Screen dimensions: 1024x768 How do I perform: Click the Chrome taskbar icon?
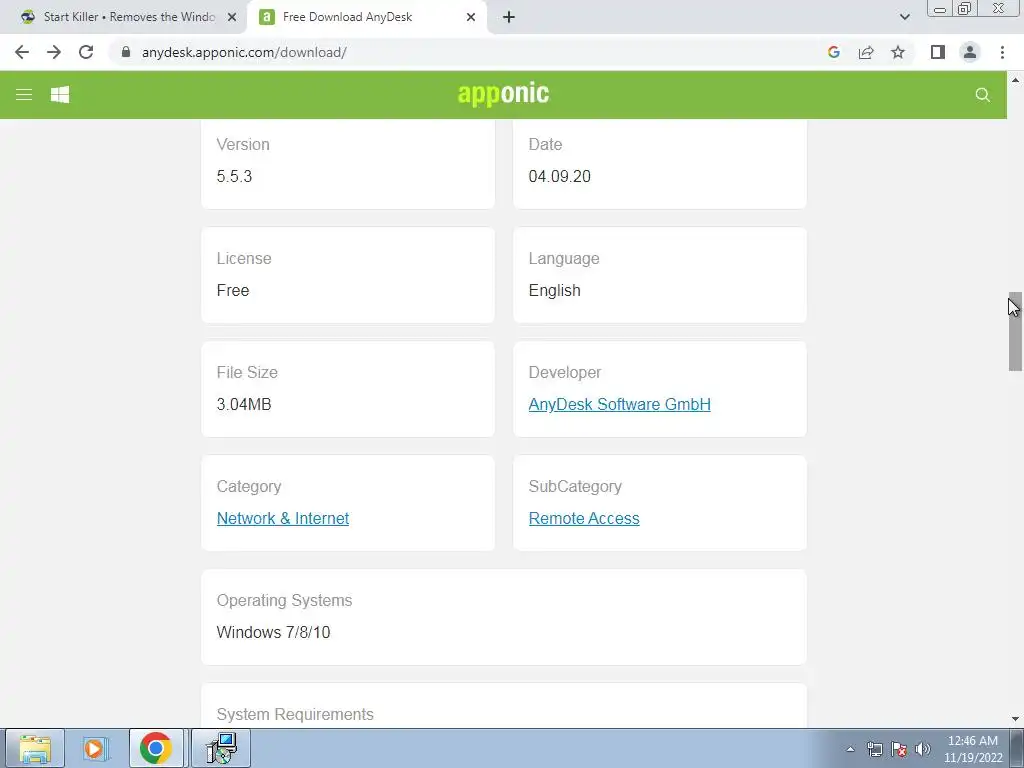point(156,748)
